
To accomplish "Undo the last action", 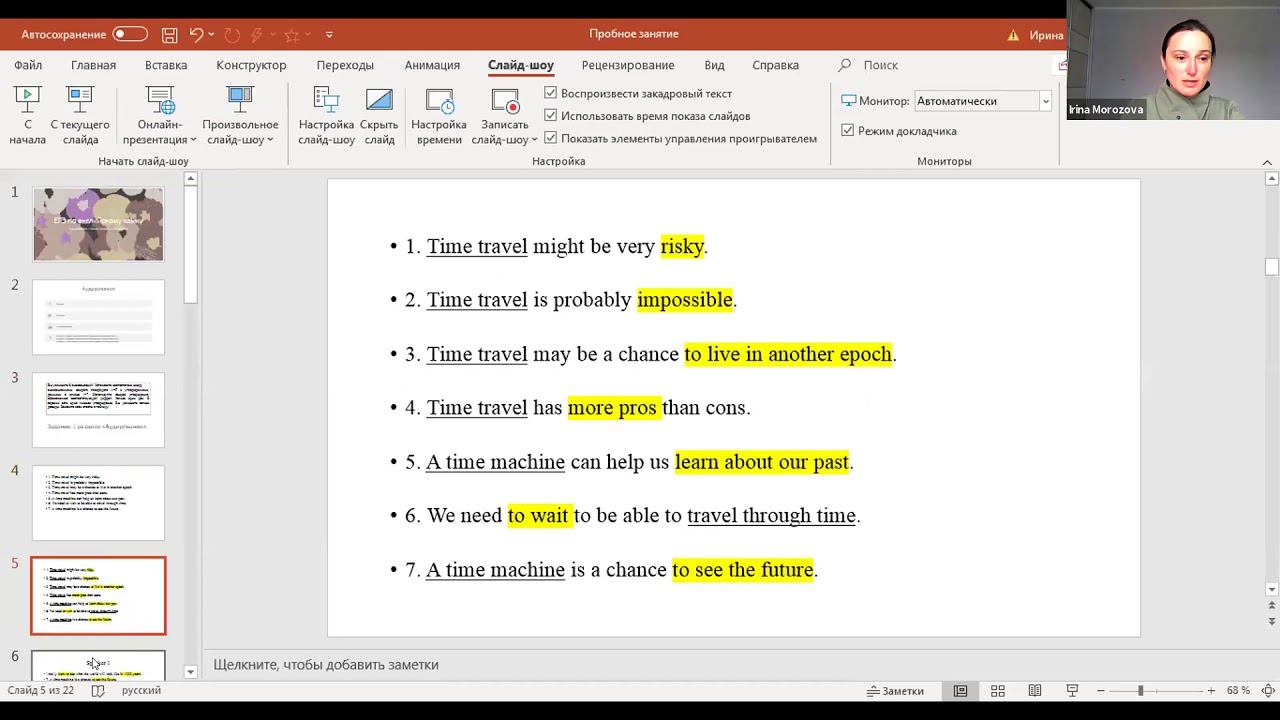I will coord(196,34).
